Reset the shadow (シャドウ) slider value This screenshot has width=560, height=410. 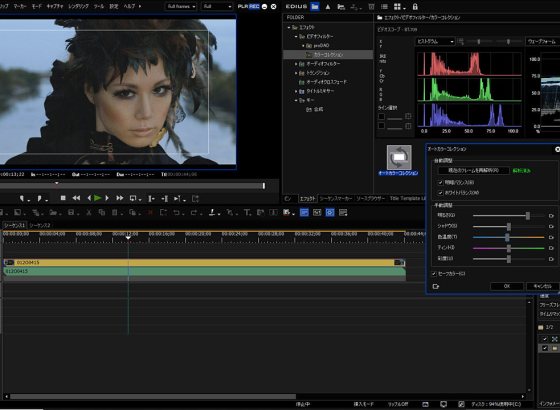[x=551, y=226]
